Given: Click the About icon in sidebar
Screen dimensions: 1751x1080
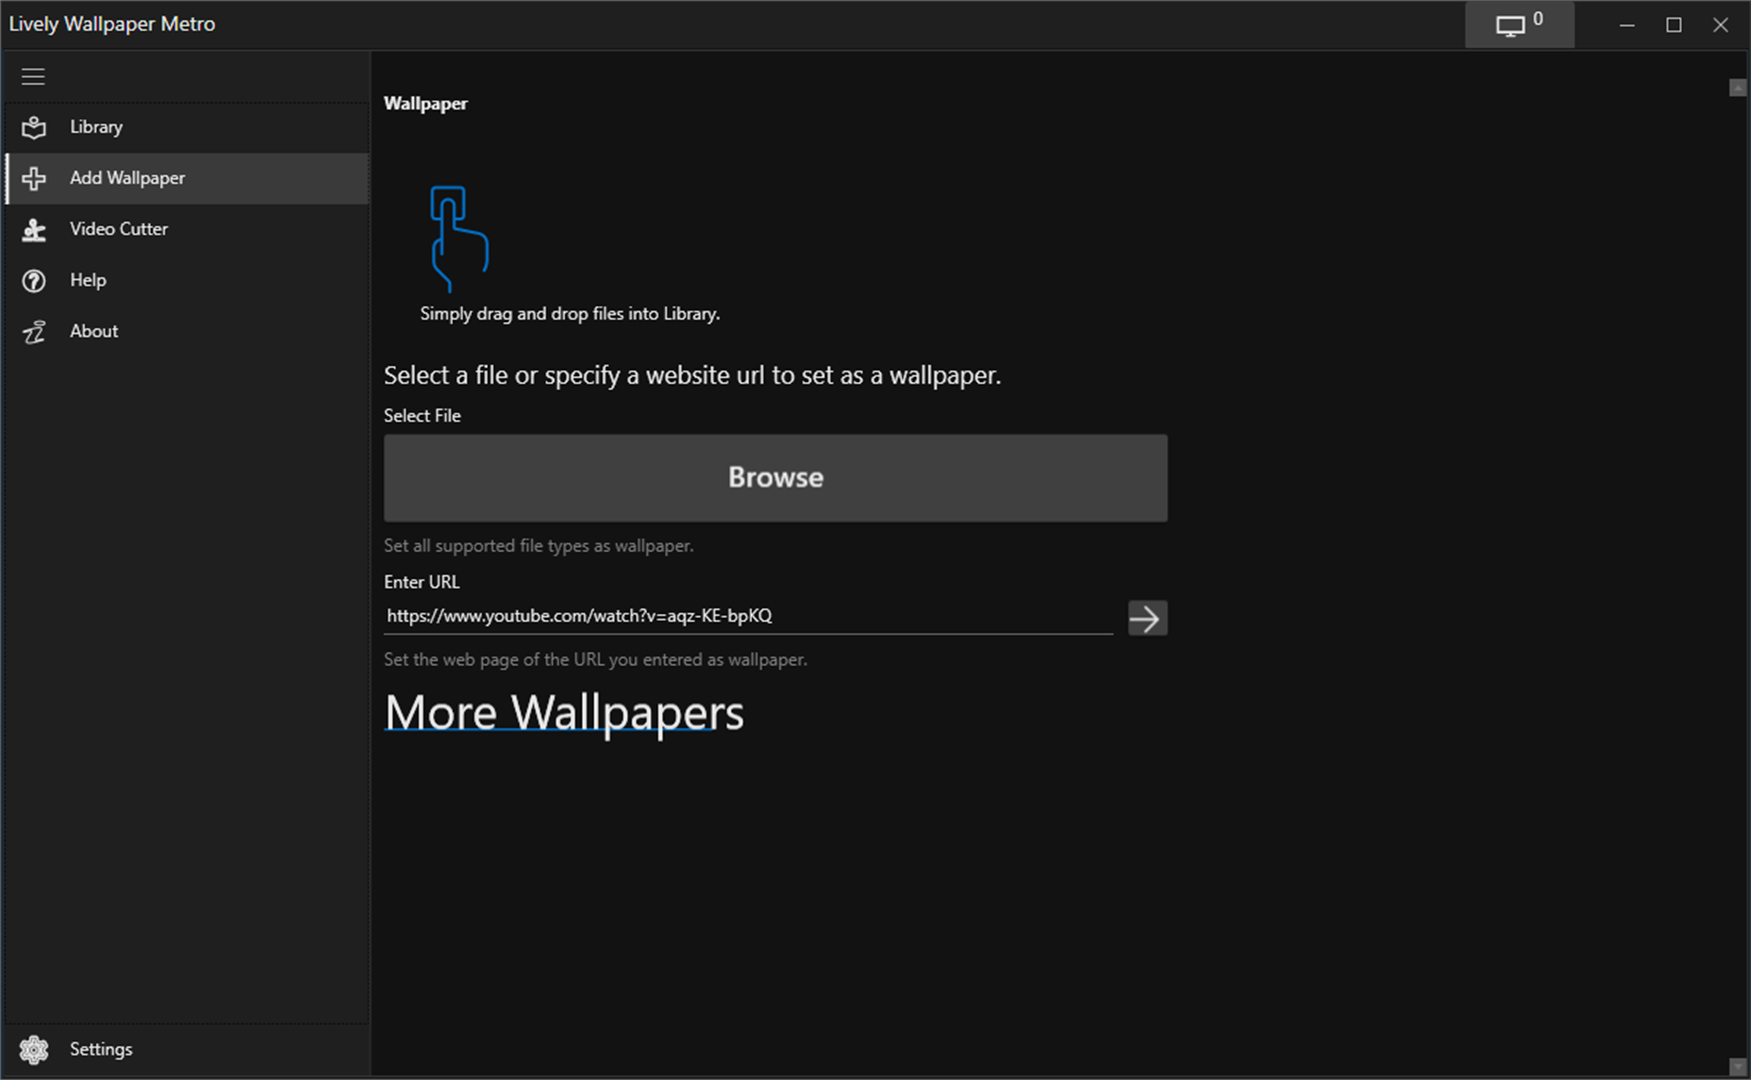Looking at the screenshot, I should pyautogui.click(x=33, y=331).
